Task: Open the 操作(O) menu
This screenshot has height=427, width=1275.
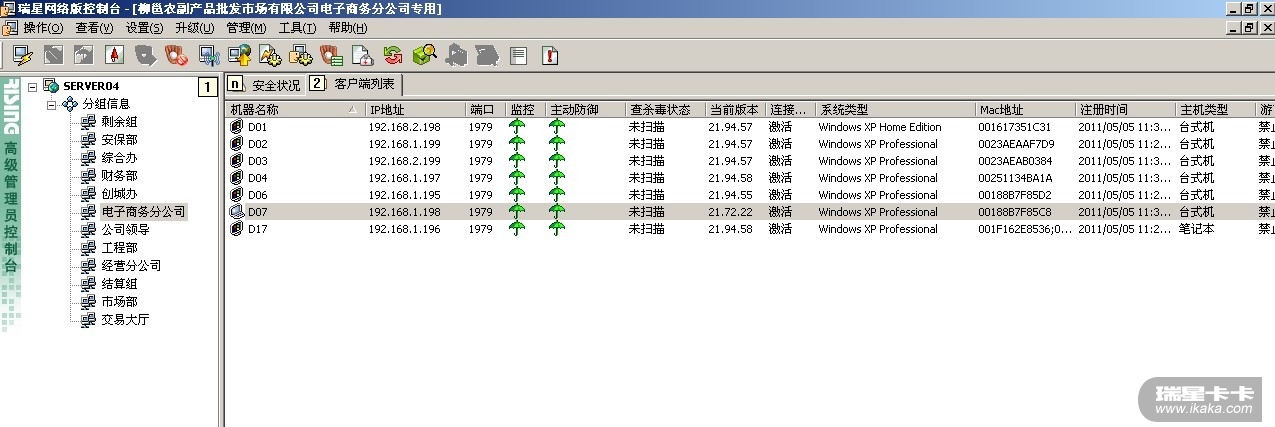Action: point(43,28)
